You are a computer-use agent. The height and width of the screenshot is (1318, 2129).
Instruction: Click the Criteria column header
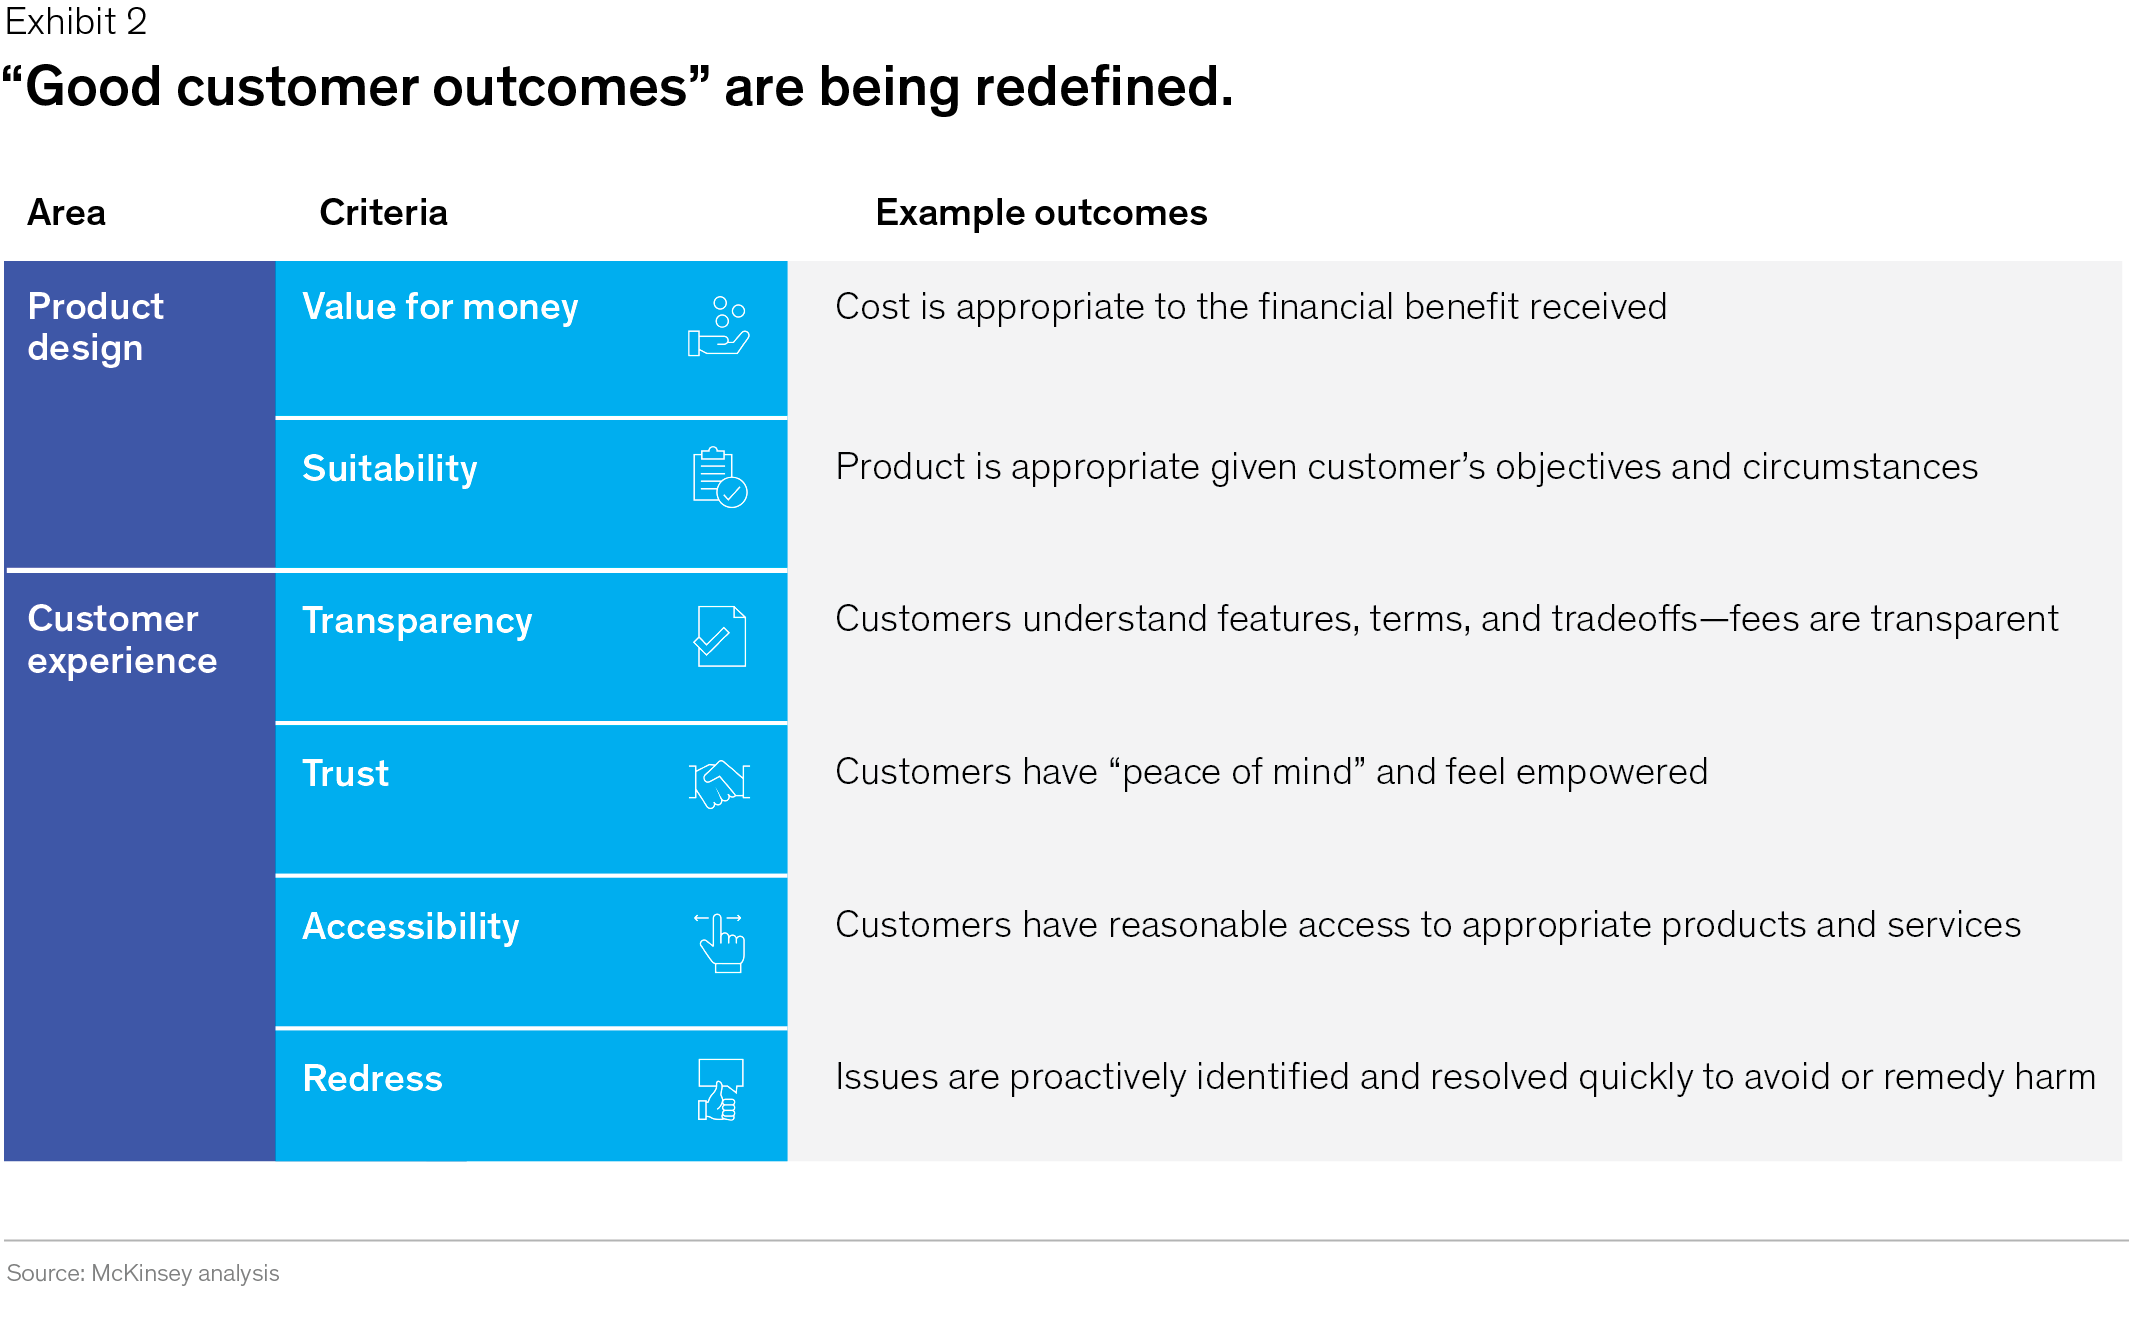click(383, 213)
